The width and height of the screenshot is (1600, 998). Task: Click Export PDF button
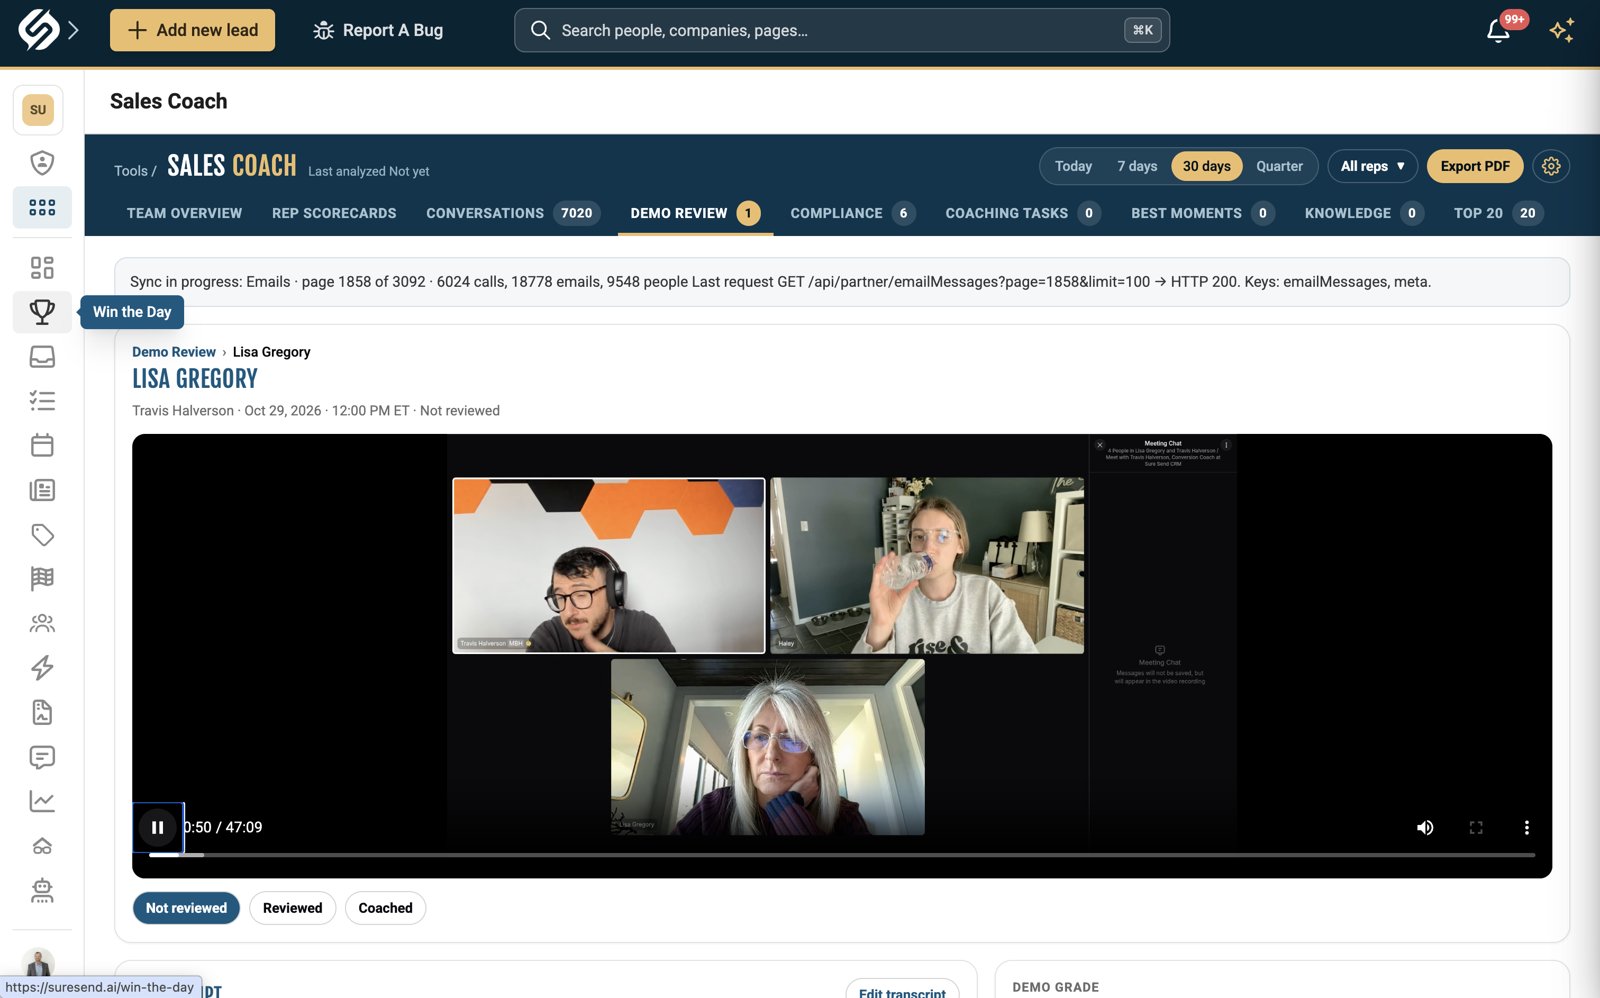[1475, 166]
